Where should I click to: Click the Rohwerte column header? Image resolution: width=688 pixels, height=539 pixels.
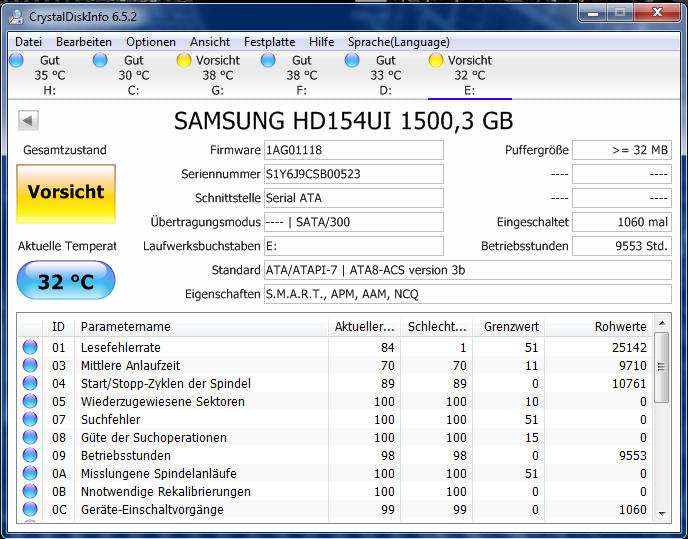(598, 327)
